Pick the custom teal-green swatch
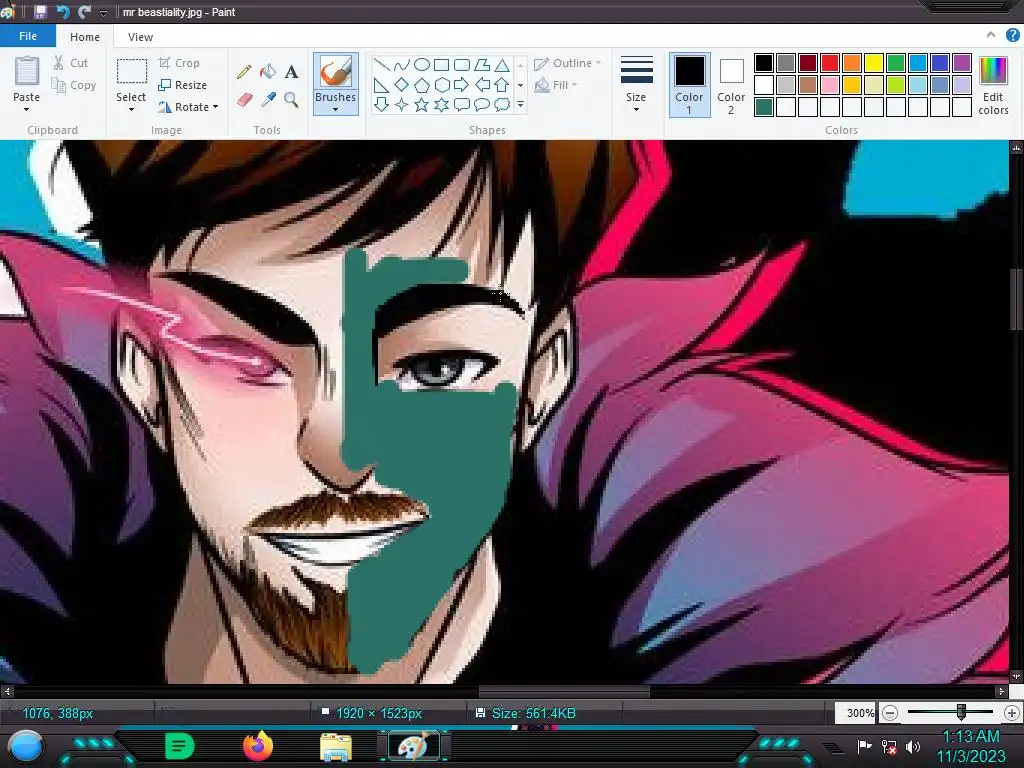The image size is (1024, 768). coord(764,106)
